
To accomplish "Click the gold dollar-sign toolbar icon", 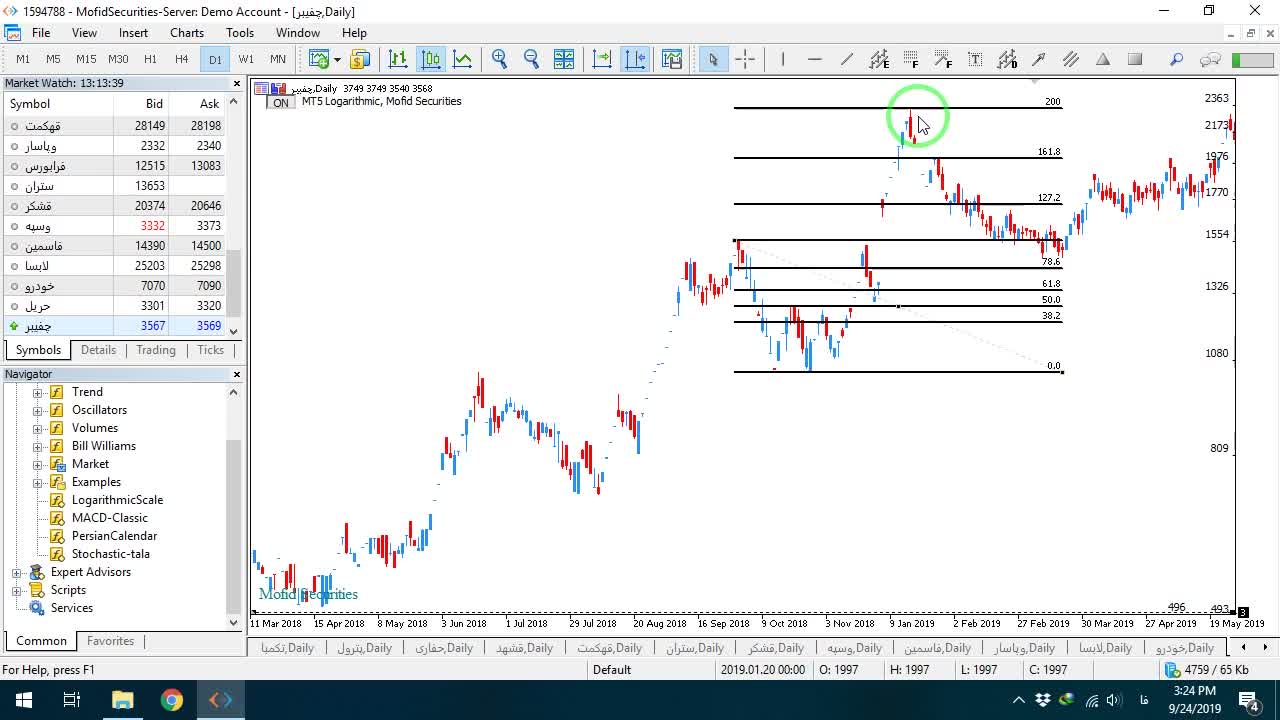I will [x=360, y=59].
